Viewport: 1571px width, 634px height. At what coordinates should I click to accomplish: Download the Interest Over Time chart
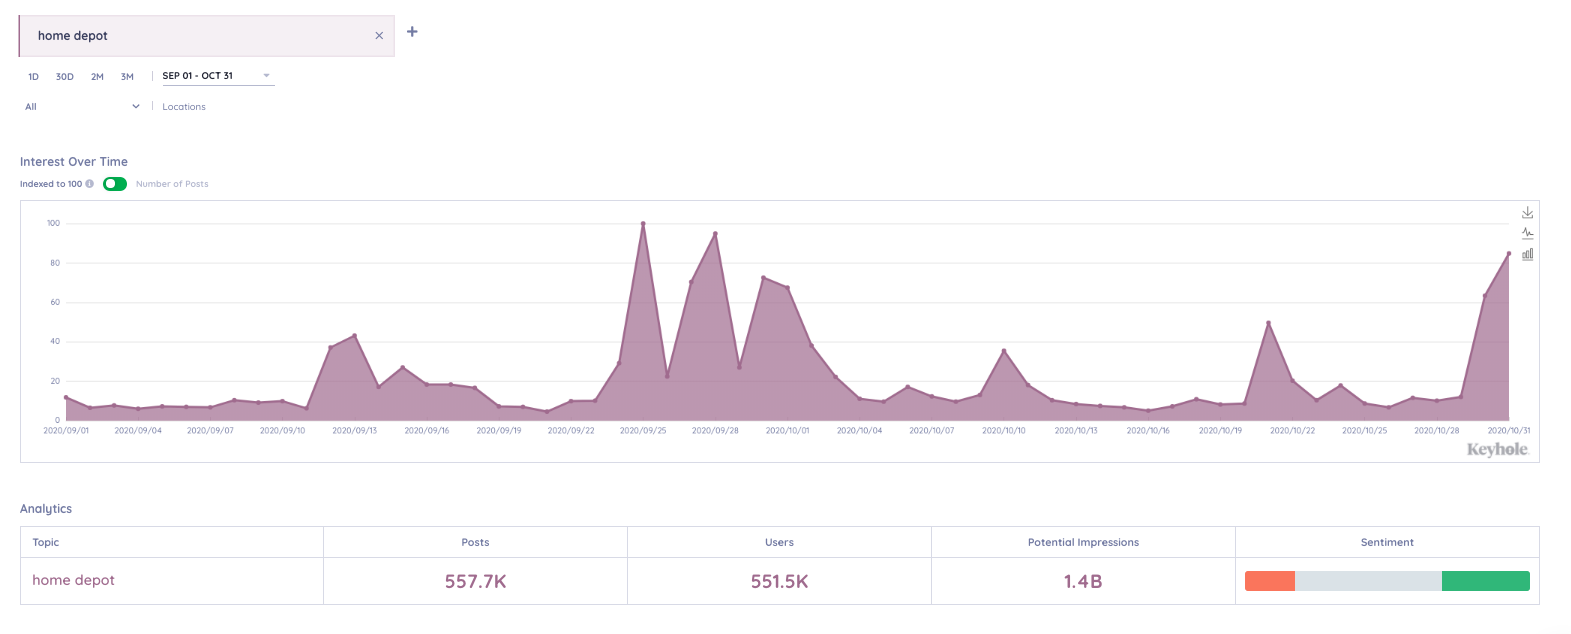[x=1527, y=213]
